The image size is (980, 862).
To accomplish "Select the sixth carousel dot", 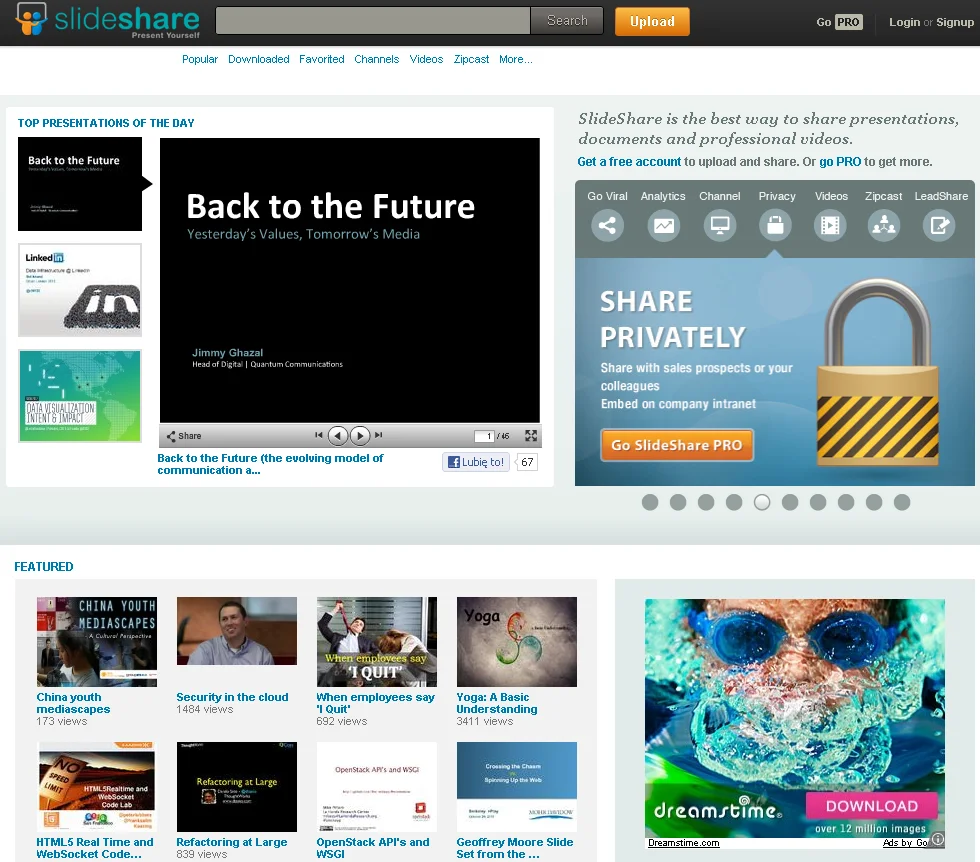I will click(x=790, y=502).
